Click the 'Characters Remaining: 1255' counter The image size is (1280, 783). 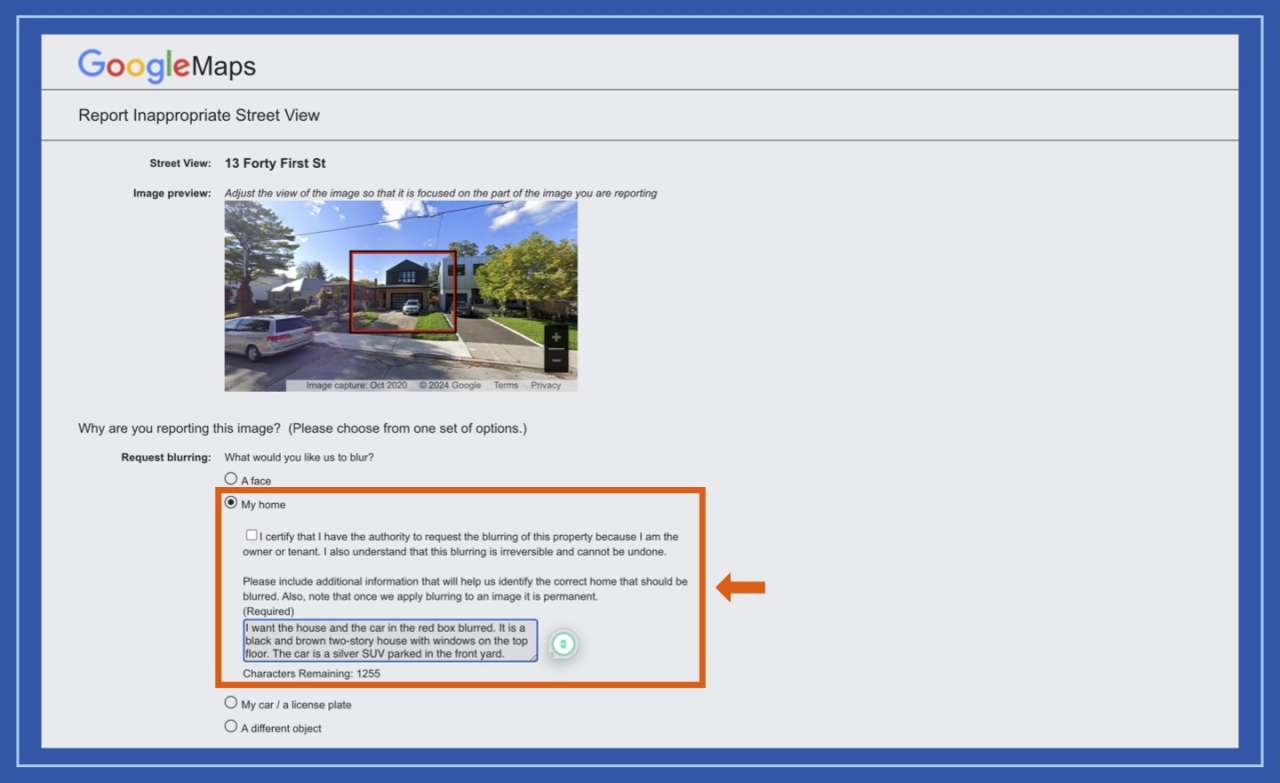[312, 673]
